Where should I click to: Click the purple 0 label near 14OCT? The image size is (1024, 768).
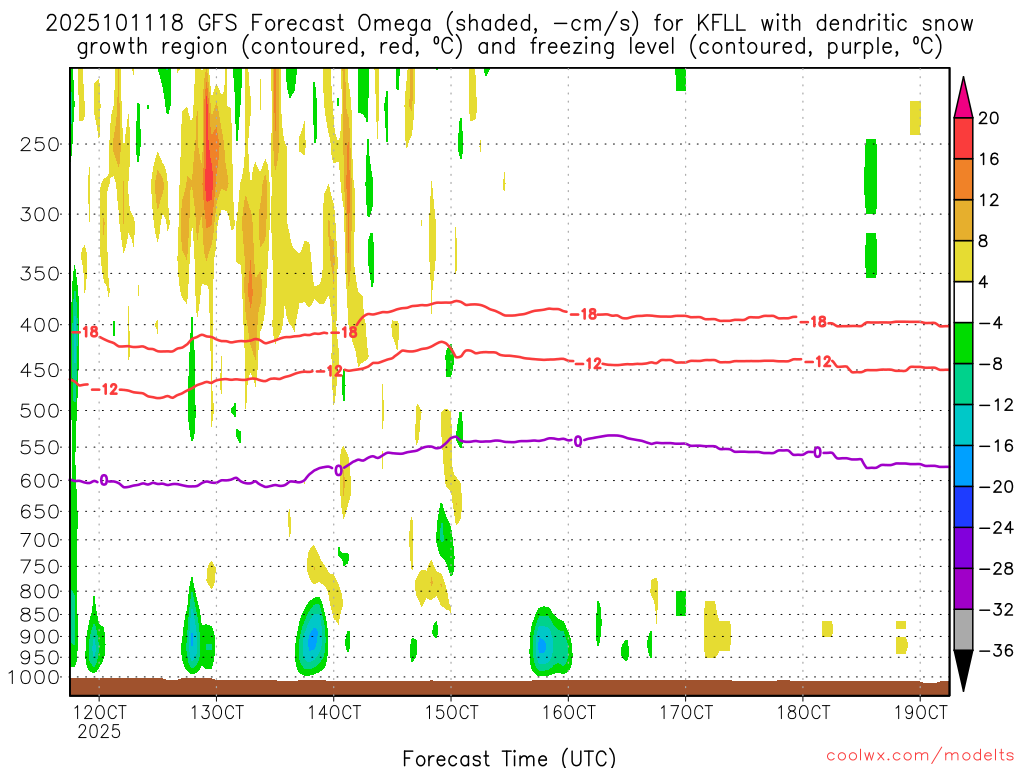click(338, 471)
